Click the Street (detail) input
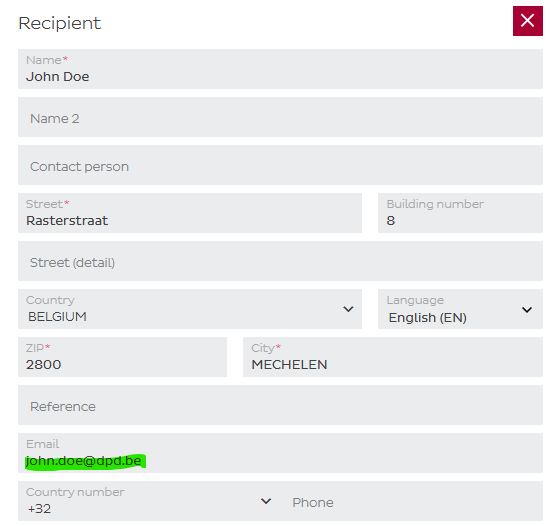 (x=280, y=261)
